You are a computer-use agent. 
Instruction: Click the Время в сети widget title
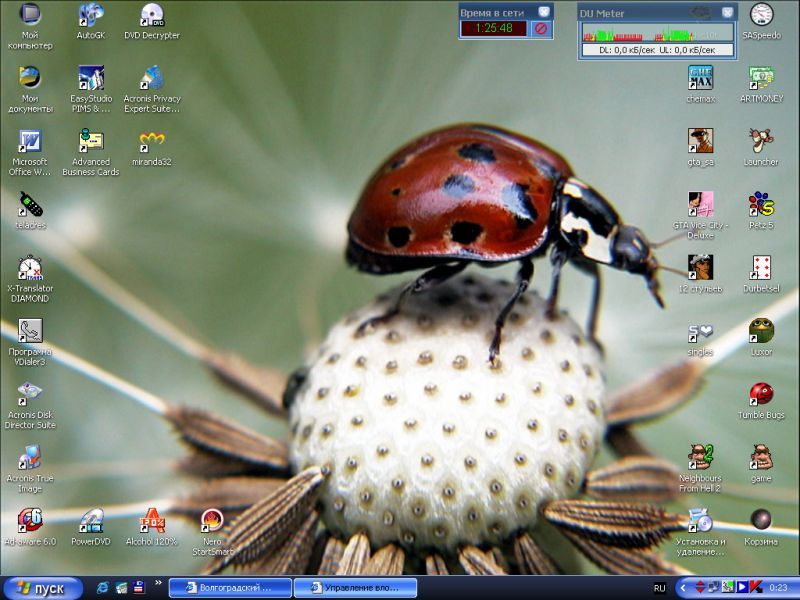pos(492,13)
